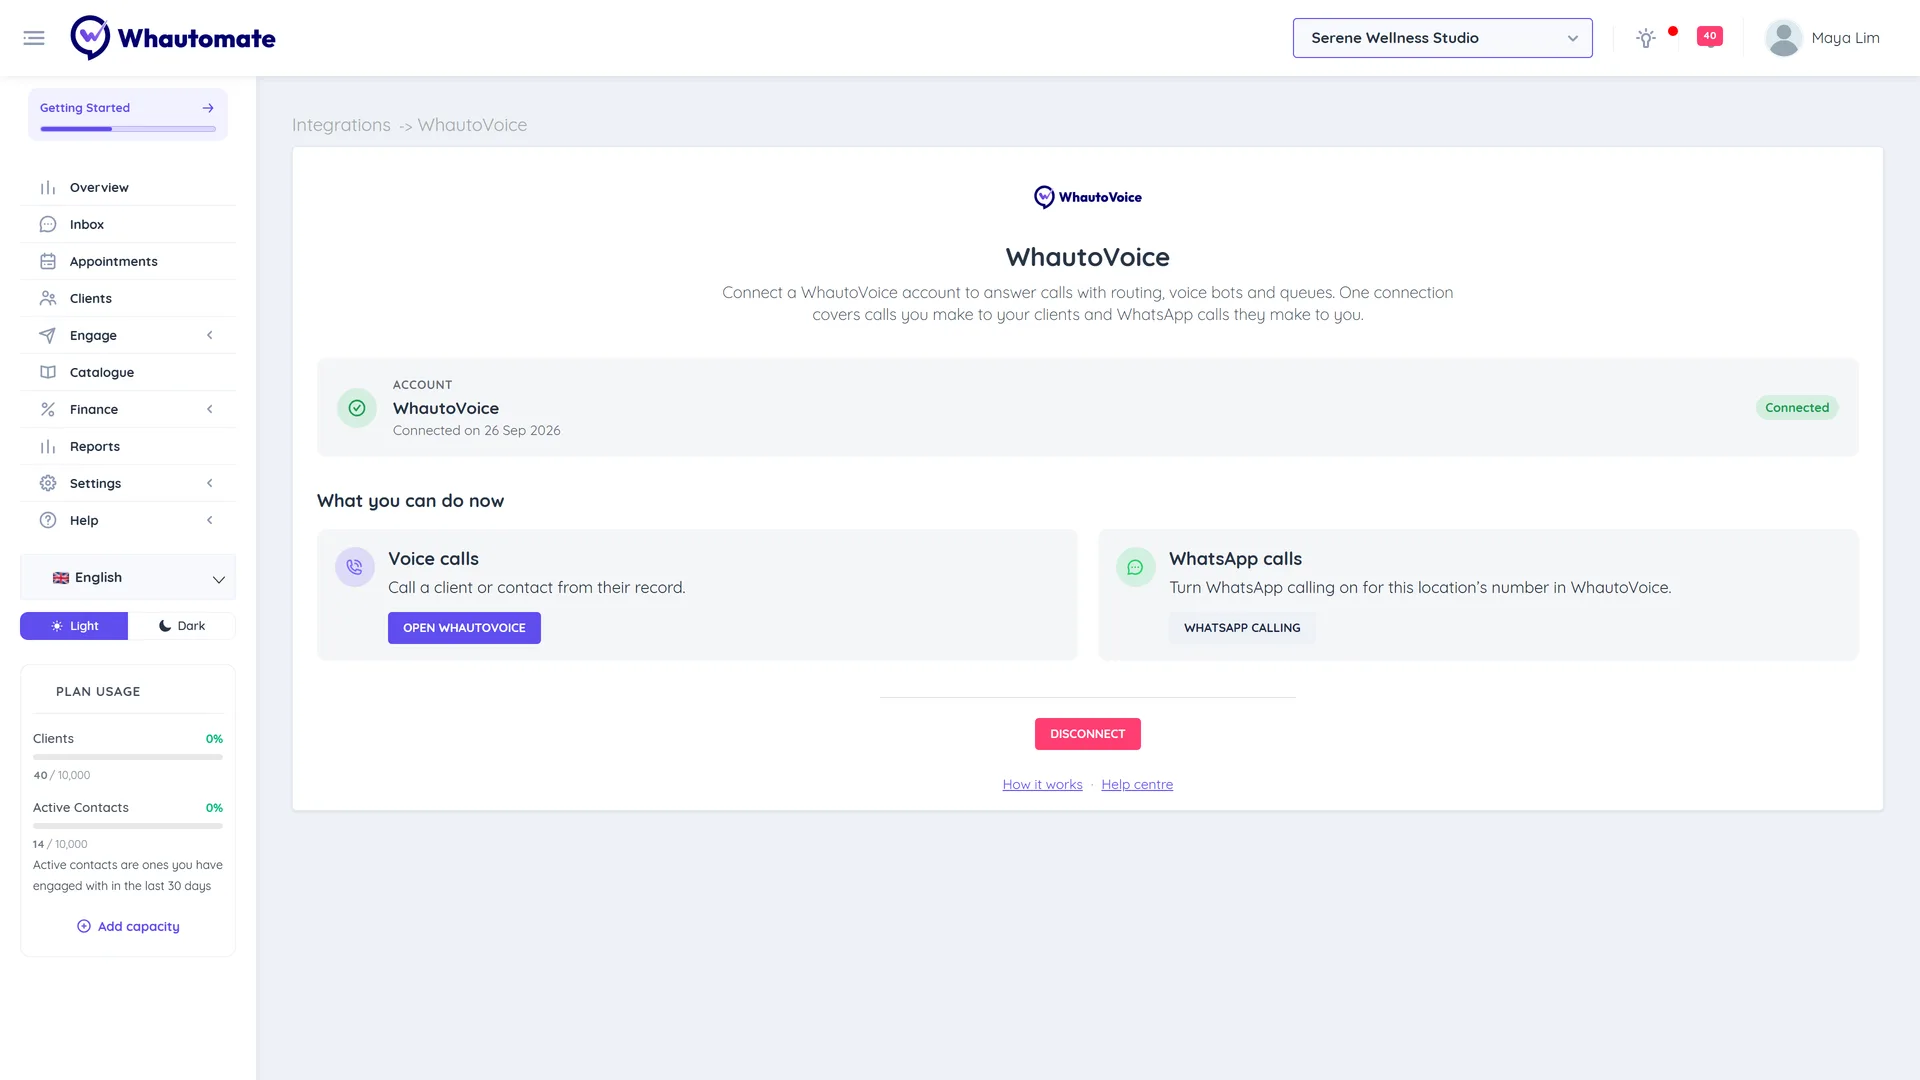
Task: Click the Getting Started arrow icon
Action: point(208,108)
